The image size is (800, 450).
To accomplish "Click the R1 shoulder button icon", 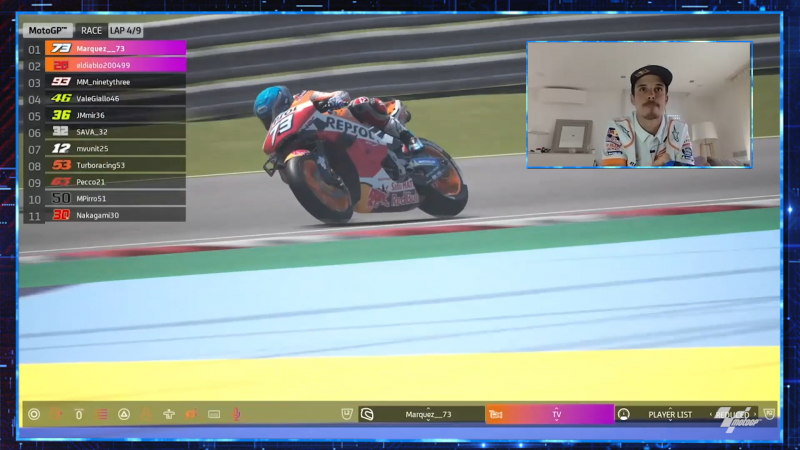I will point(769,414).
